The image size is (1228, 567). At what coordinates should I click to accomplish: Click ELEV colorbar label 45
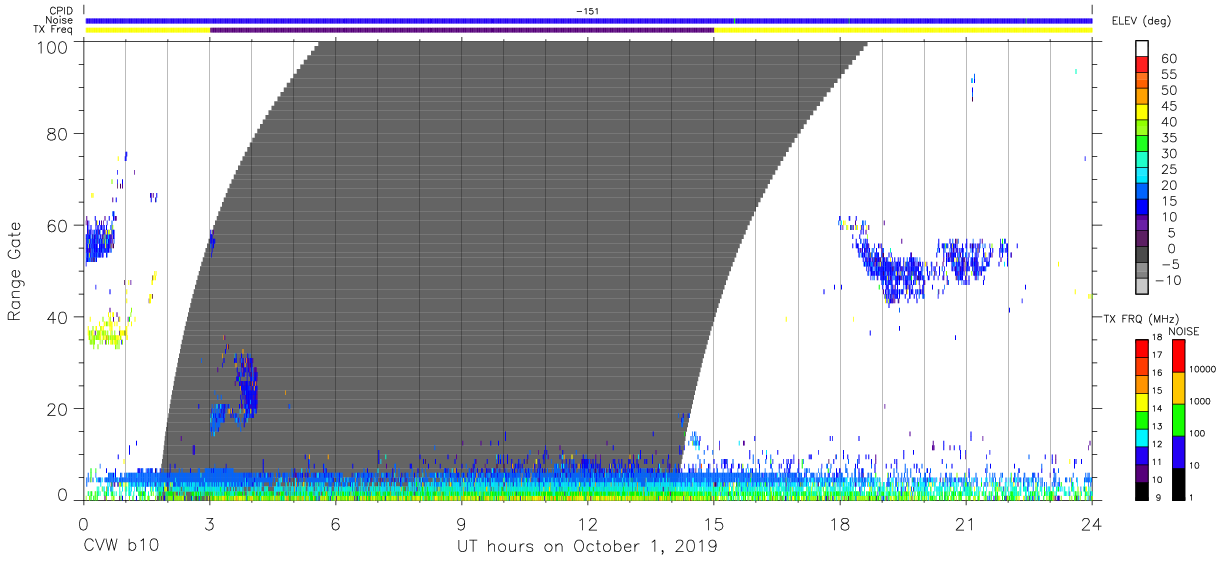tap(1168, 106)
